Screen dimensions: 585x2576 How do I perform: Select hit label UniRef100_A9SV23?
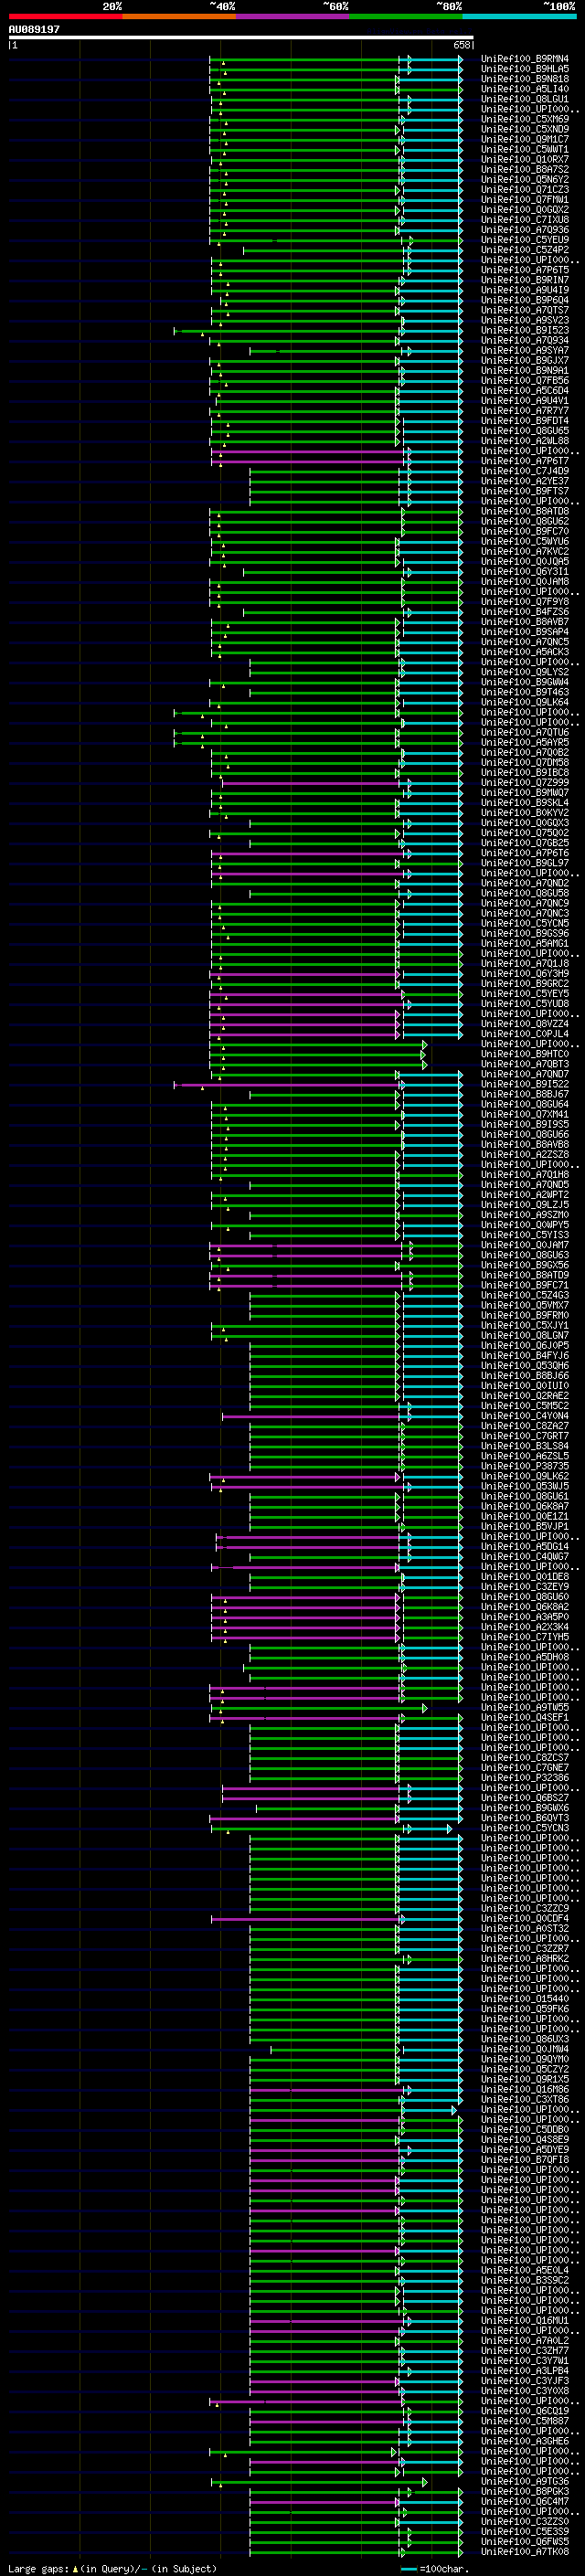click(x=525, y=320)
